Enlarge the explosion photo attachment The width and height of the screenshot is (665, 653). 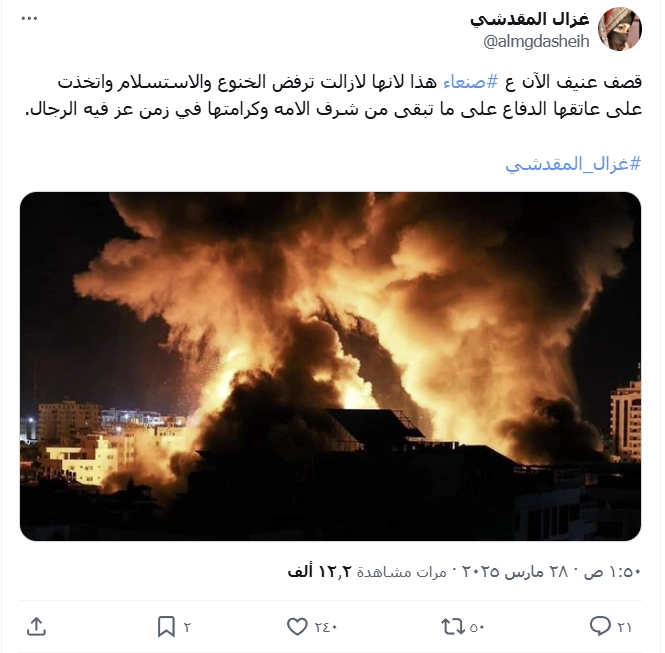(x=330, y=366)
